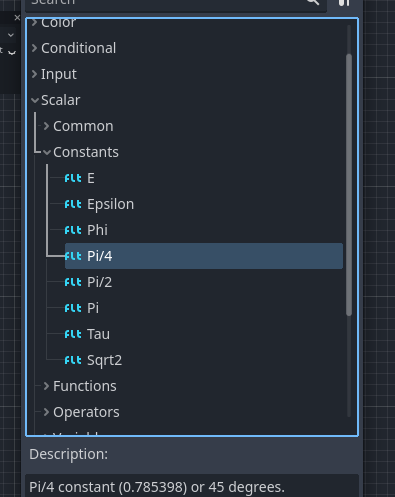Click the float icon beside Pi/2
The width and height of the screenshot is (395, 497).
[x=73, y=282]
